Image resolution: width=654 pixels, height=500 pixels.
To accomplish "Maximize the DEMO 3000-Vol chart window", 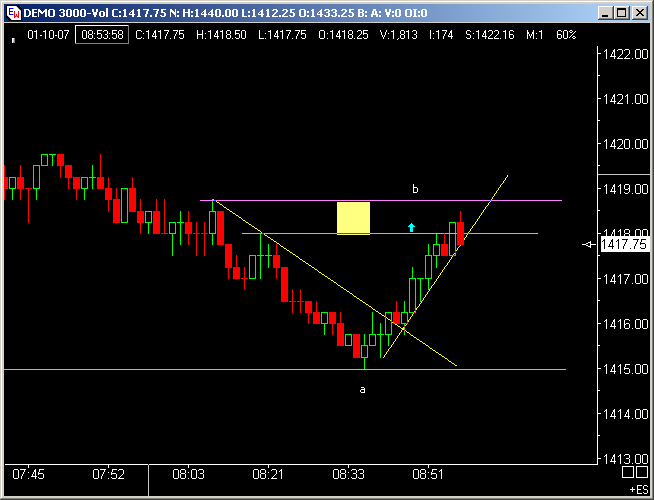I will pos(622,13).
